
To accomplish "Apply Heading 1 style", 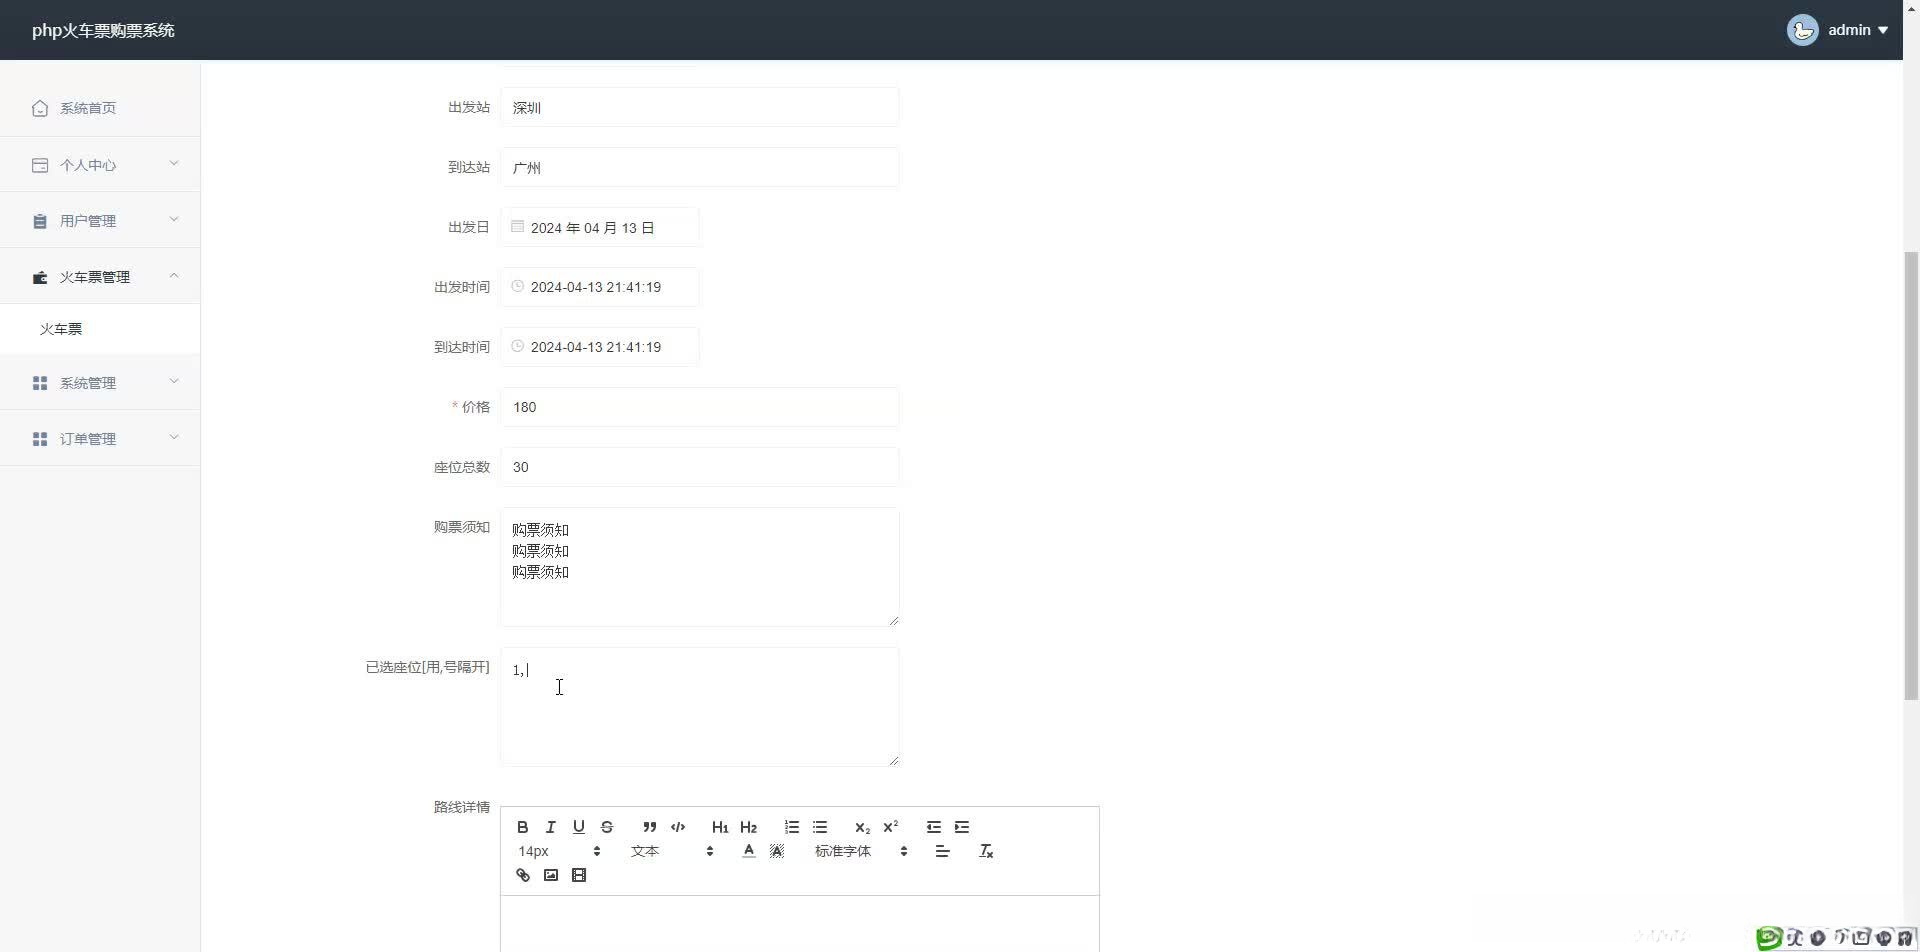I will 720,827.
